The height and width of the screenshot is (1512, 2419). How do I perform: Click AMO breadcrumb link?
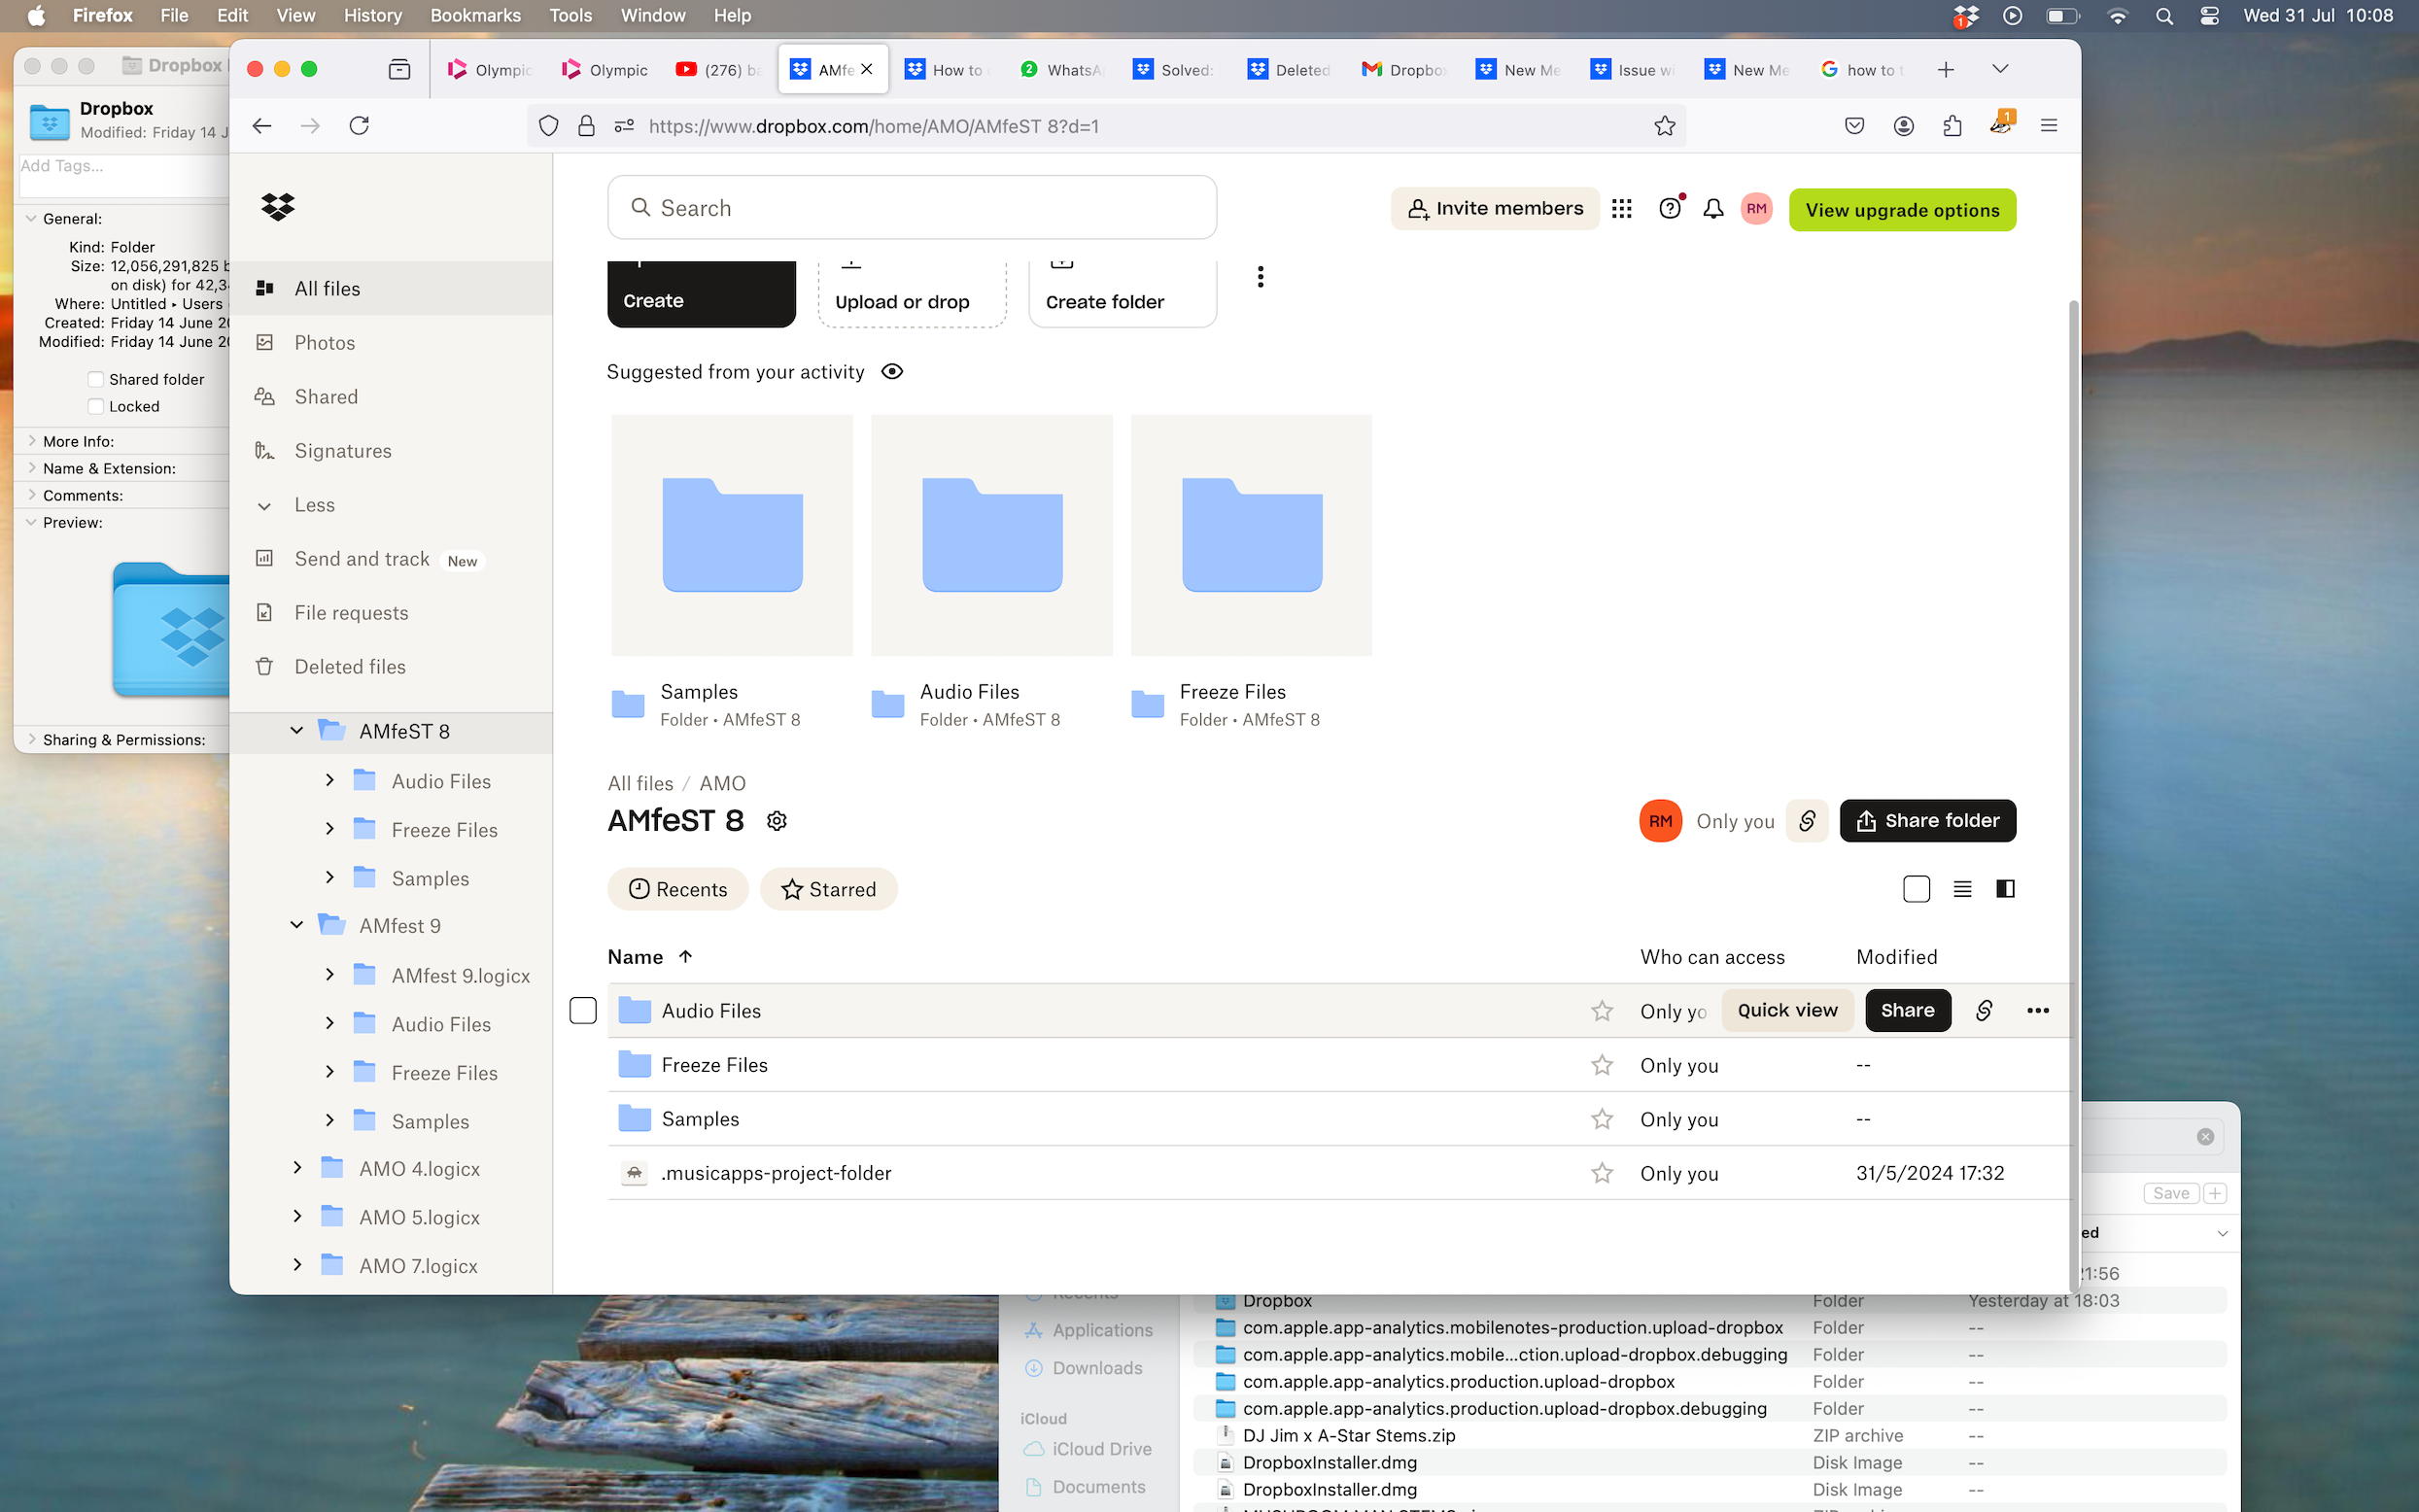point(722,783)
